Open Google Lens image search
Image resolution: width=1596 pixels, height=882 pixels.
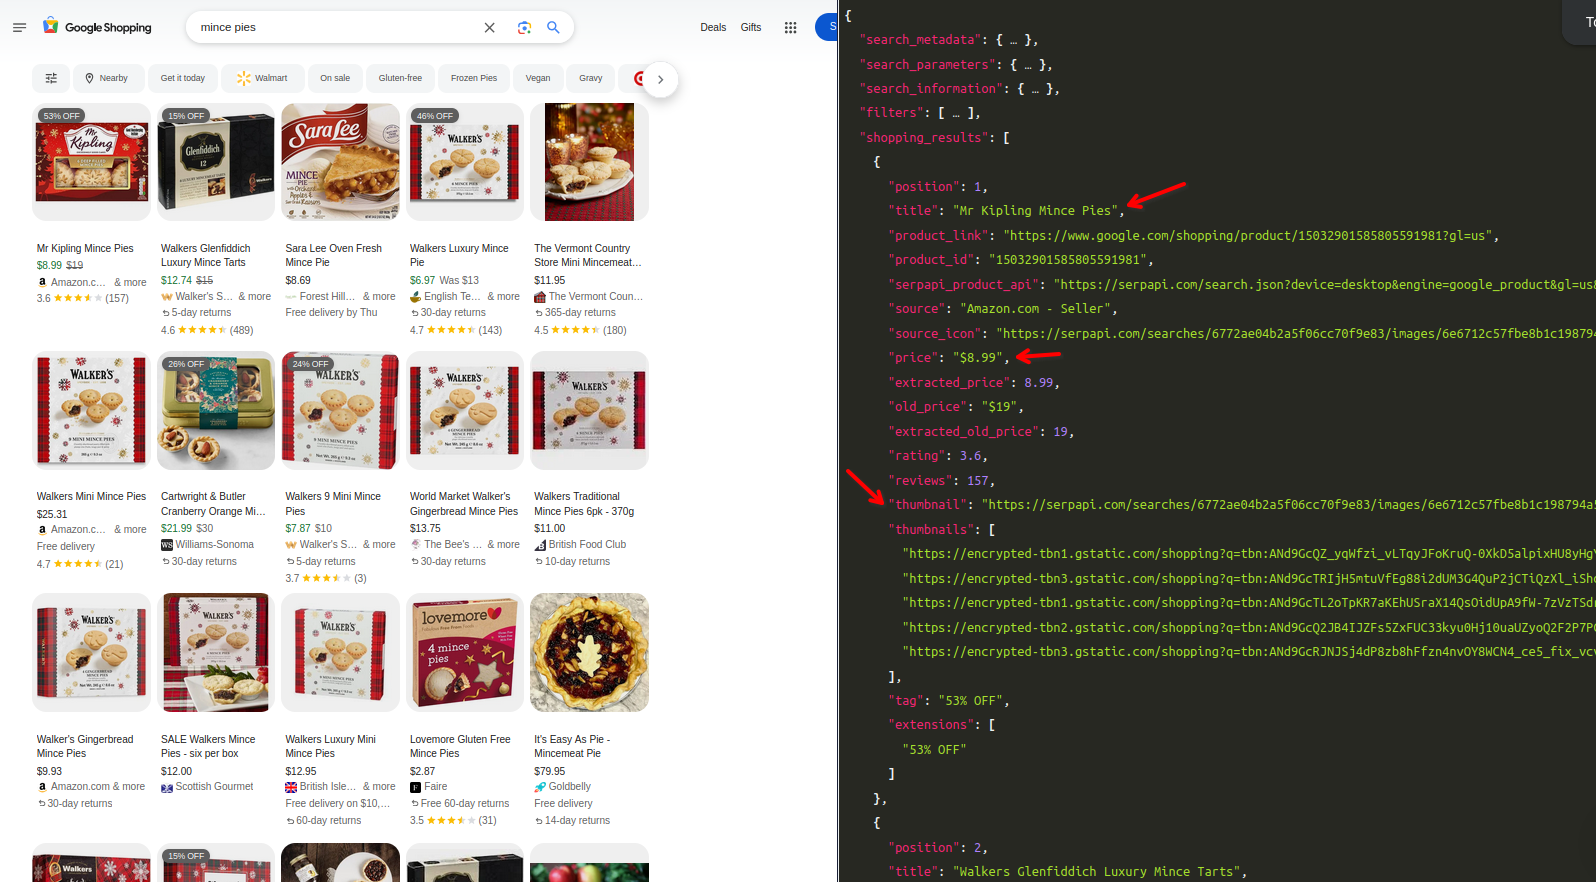click(524, 27)
